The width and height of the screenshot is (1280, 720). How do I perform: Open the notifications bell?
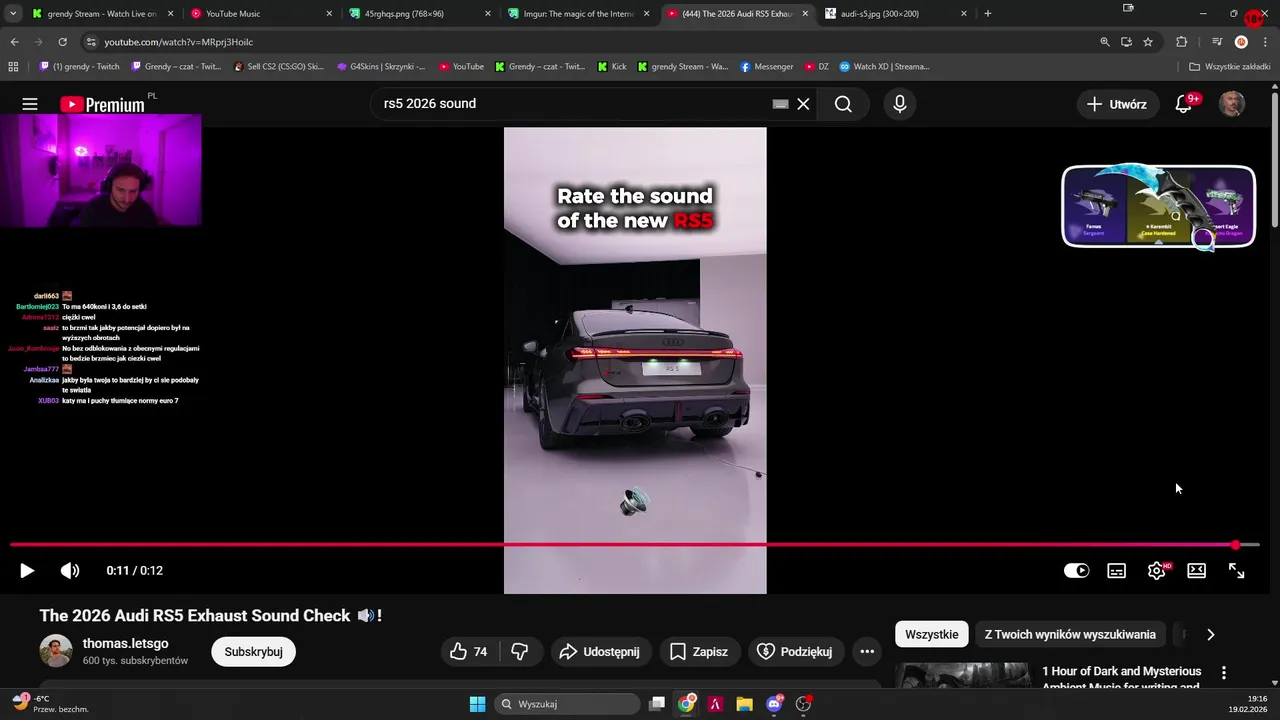click(x=1184, y=104)
